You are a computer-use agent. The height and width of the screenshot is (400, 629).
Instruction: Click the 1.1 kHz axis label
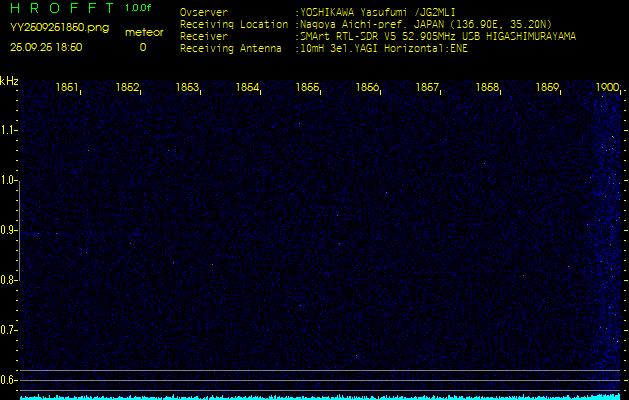coord(7,130)
